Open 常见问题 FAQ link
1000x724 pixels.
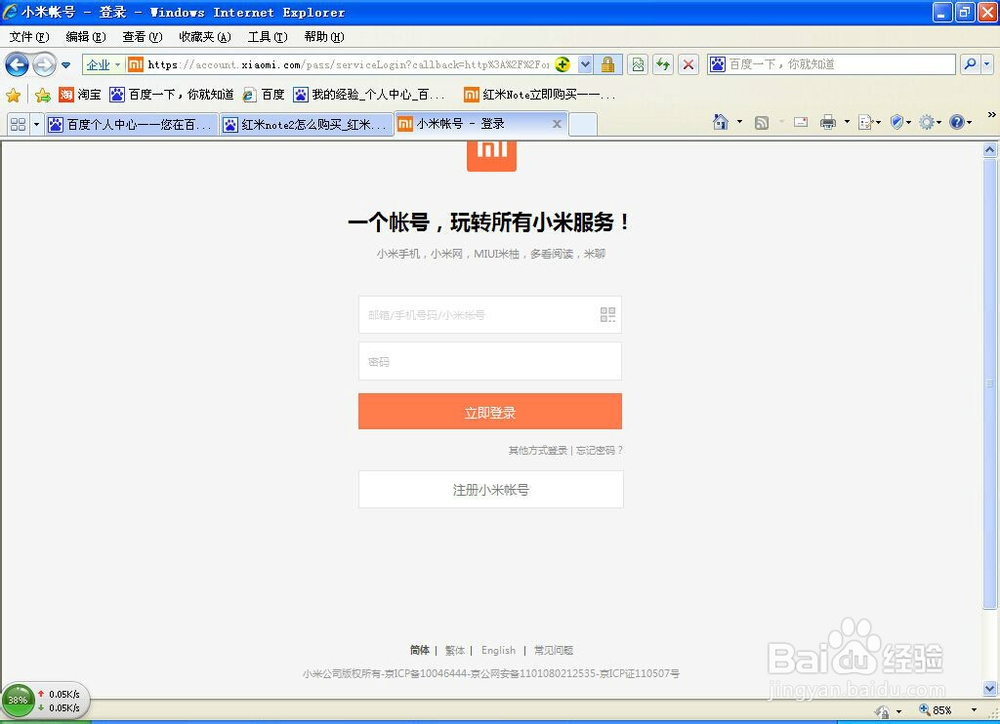point(553,650)
